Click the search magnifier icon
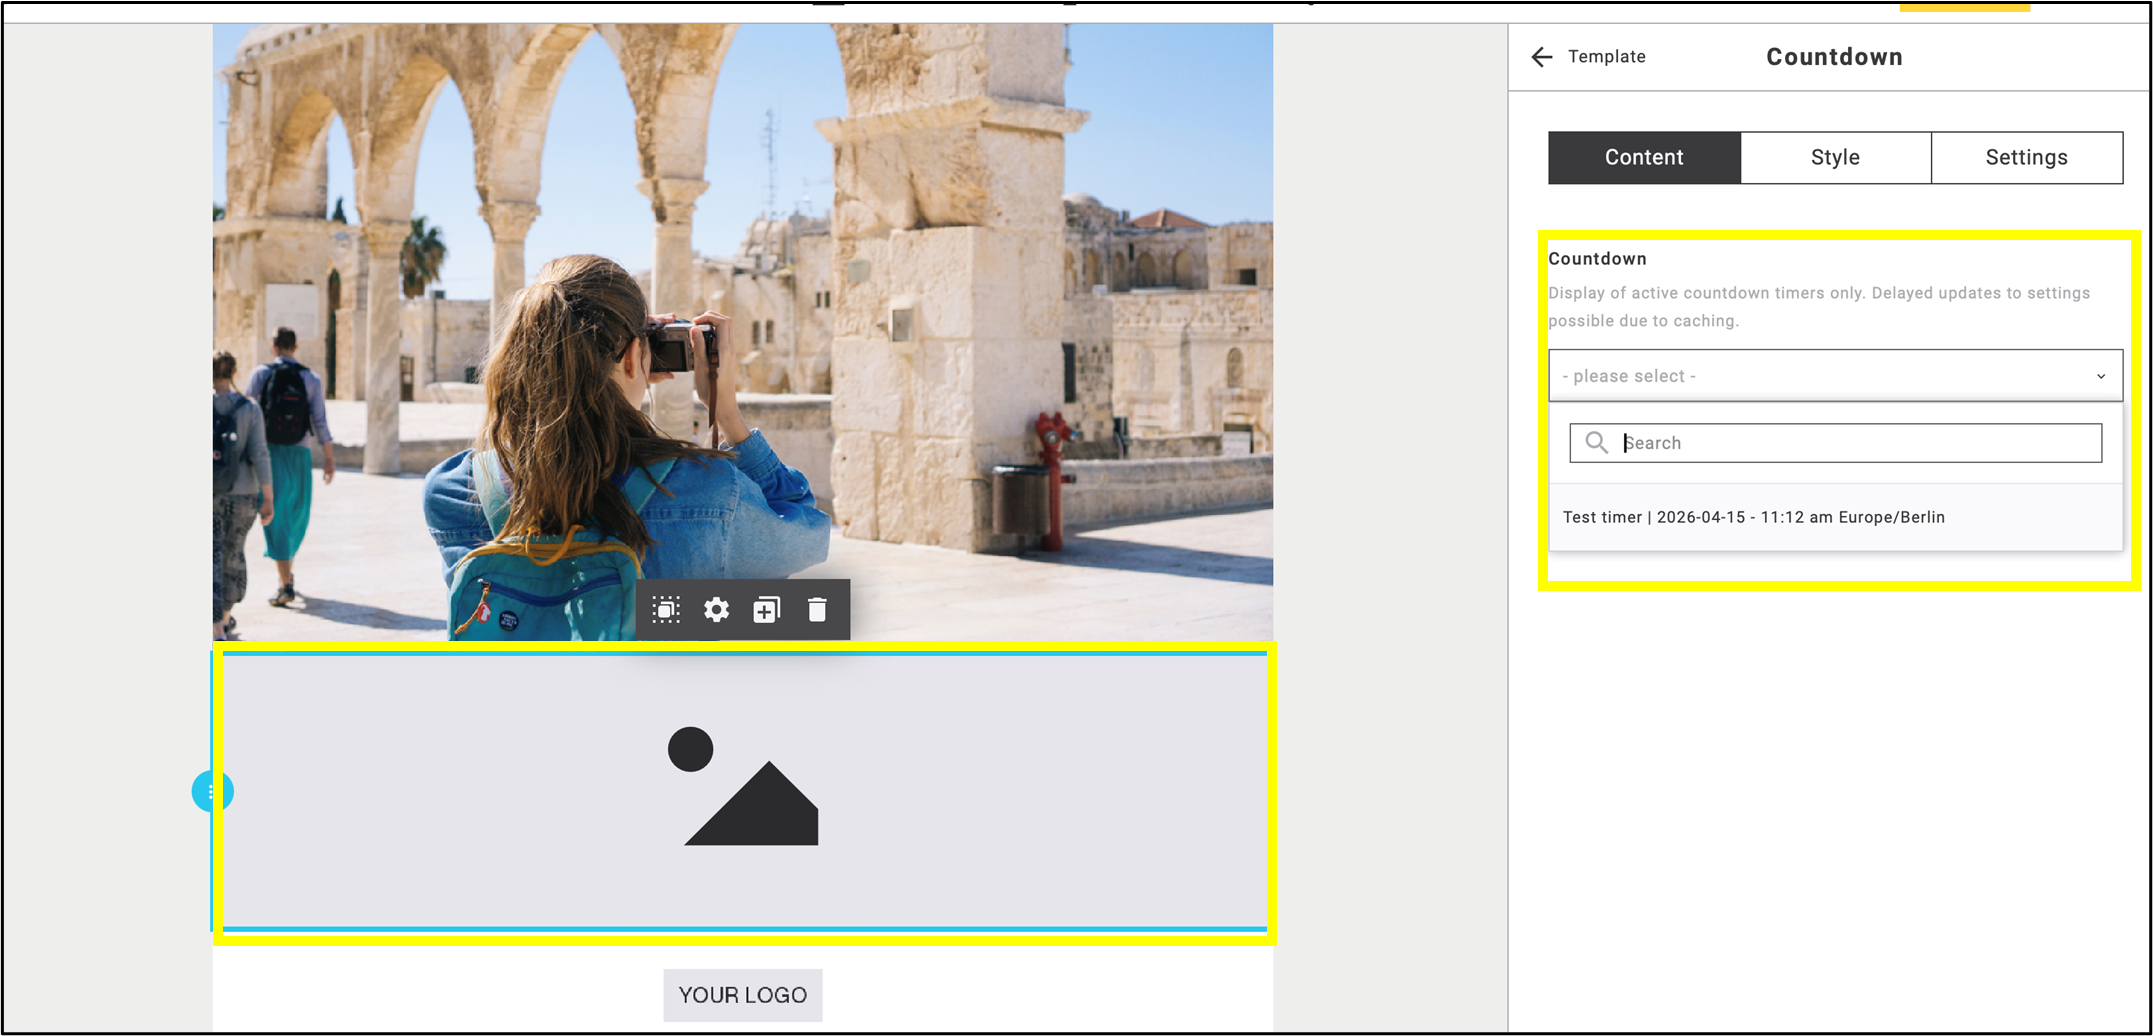The image size is (2153, 1036). click(1596, 443)
